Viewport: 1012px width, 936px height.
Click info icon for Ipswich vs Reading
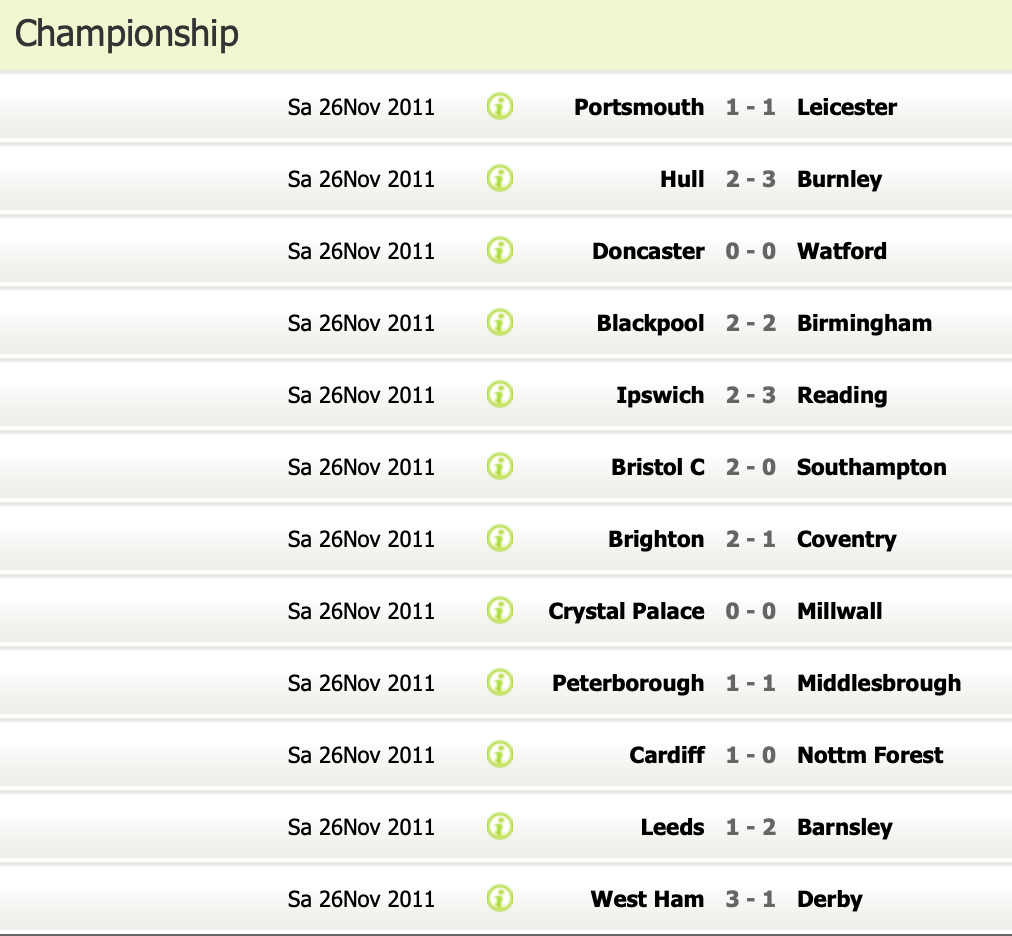pos(500,394)
